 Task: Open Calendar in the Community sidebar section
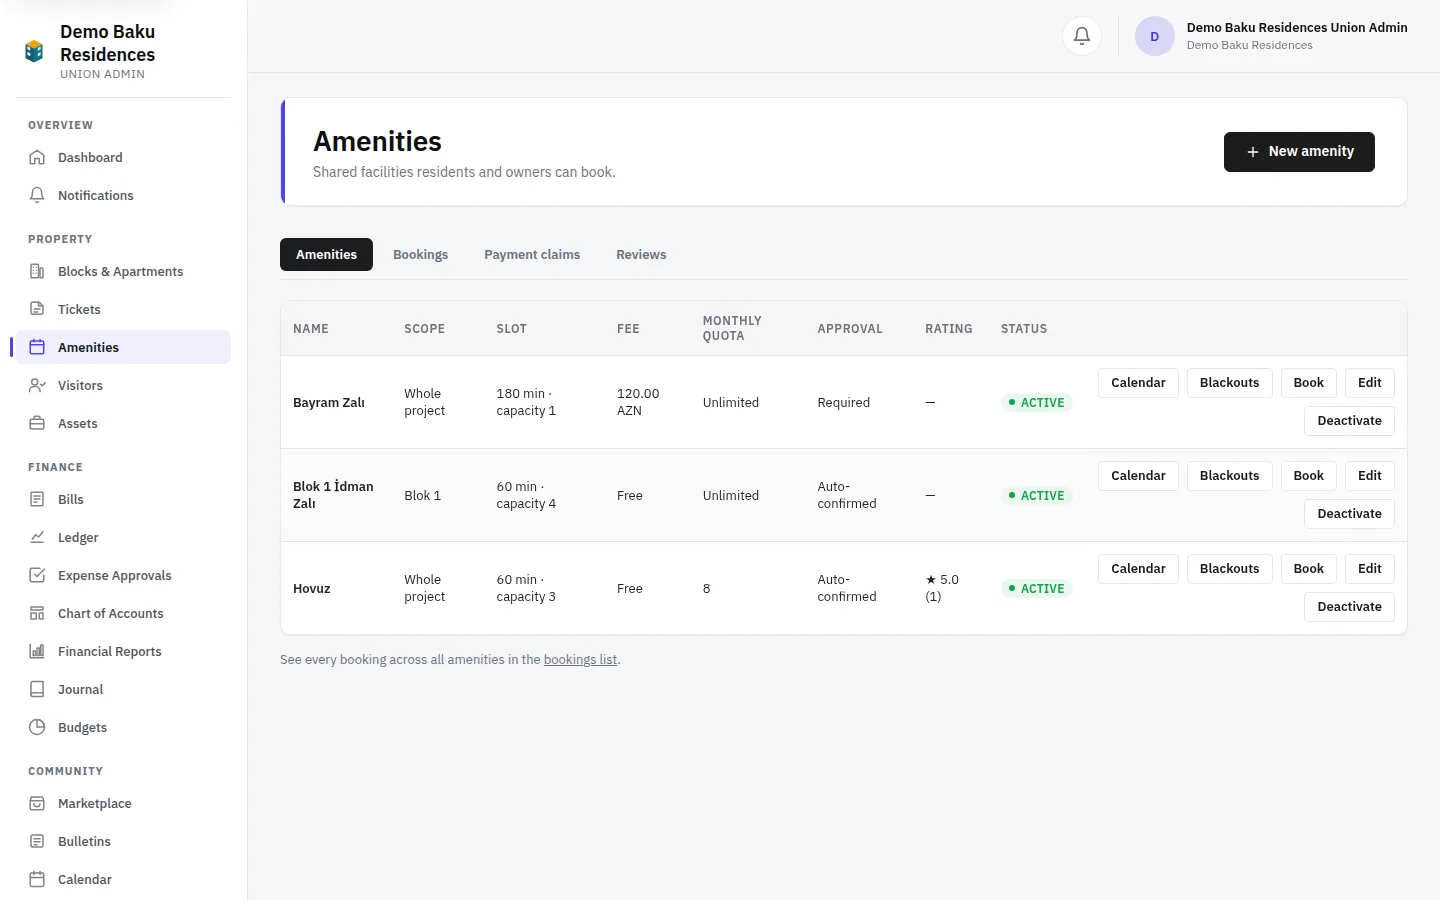[x=123, y=879]
